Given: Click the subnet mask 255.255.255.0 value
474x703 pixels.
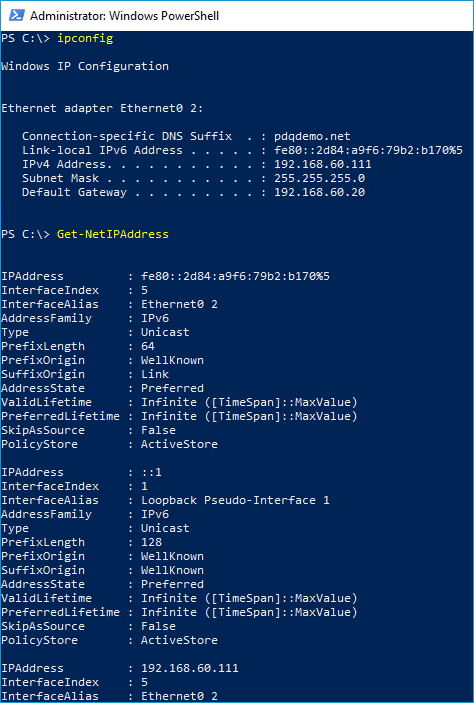Looking at the screenshot, I should [x=319, y=178].
